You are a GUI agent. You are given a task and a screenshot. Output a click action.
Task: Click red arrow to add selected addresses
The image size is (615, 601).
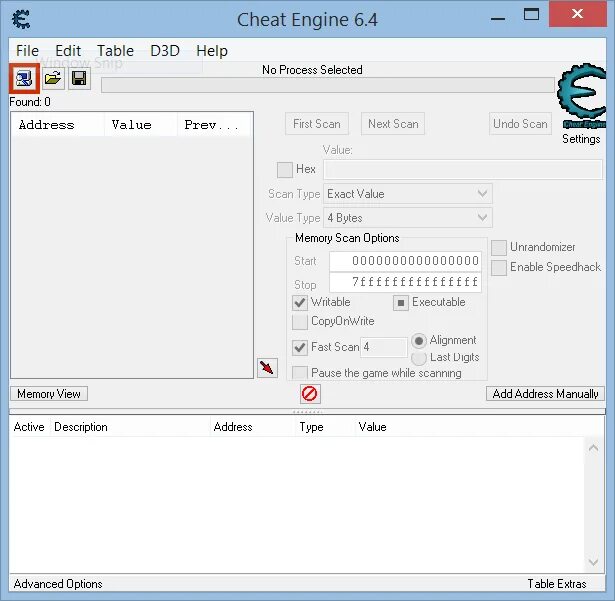click(x=267, y=368)
